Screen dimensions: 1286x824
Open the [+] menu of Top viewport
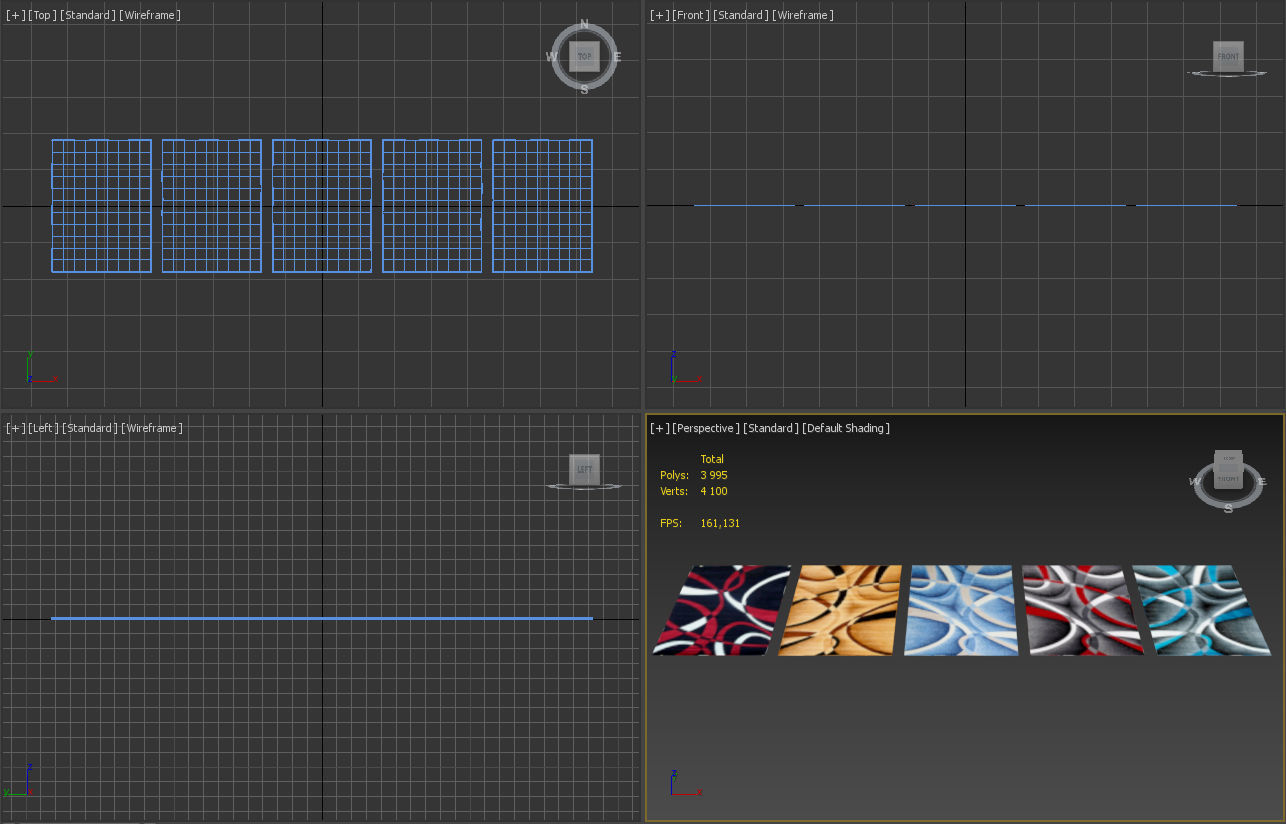click(16, 15)
